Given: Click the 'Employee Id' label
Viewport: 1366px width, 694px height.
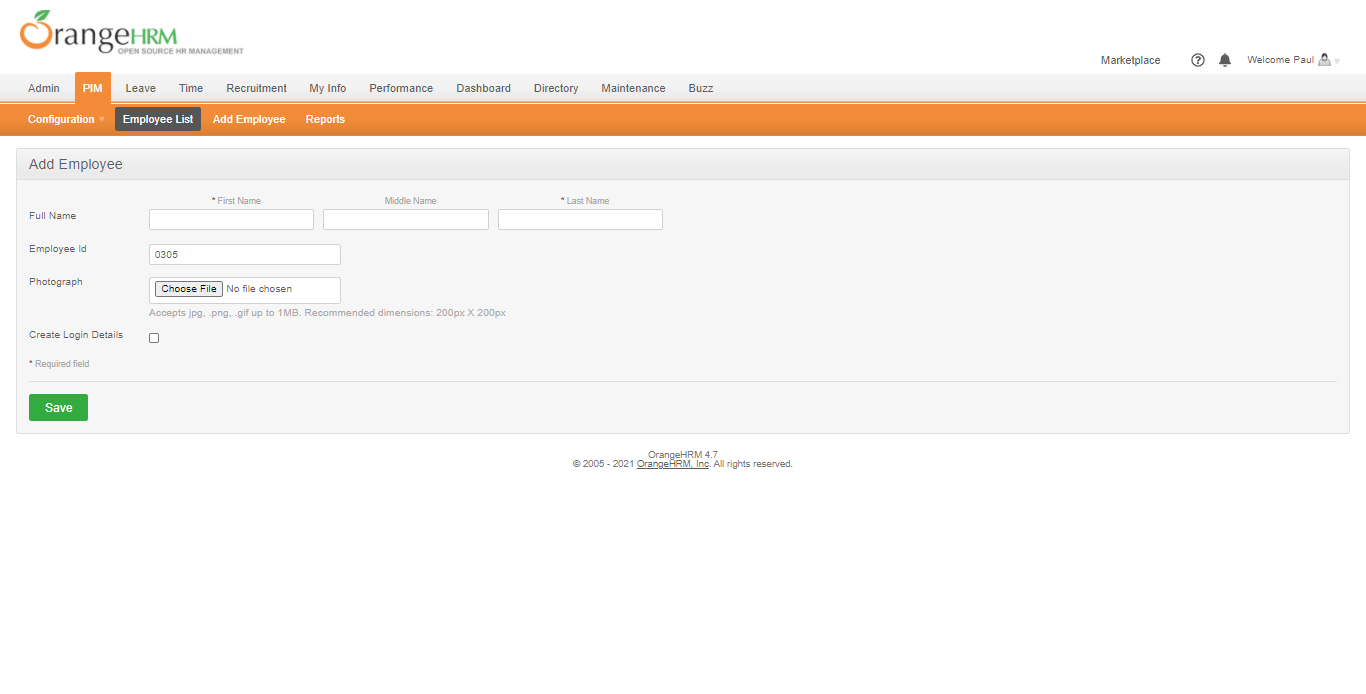Looking at the screenshot, I should pos(58,249).
